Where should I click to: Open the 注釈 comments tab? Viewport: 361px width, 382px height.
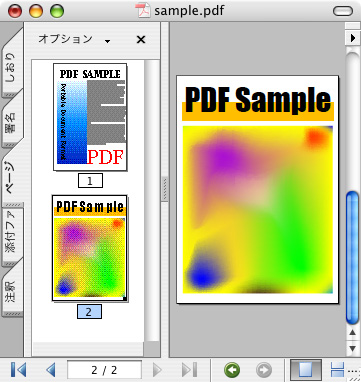point(13,293)
